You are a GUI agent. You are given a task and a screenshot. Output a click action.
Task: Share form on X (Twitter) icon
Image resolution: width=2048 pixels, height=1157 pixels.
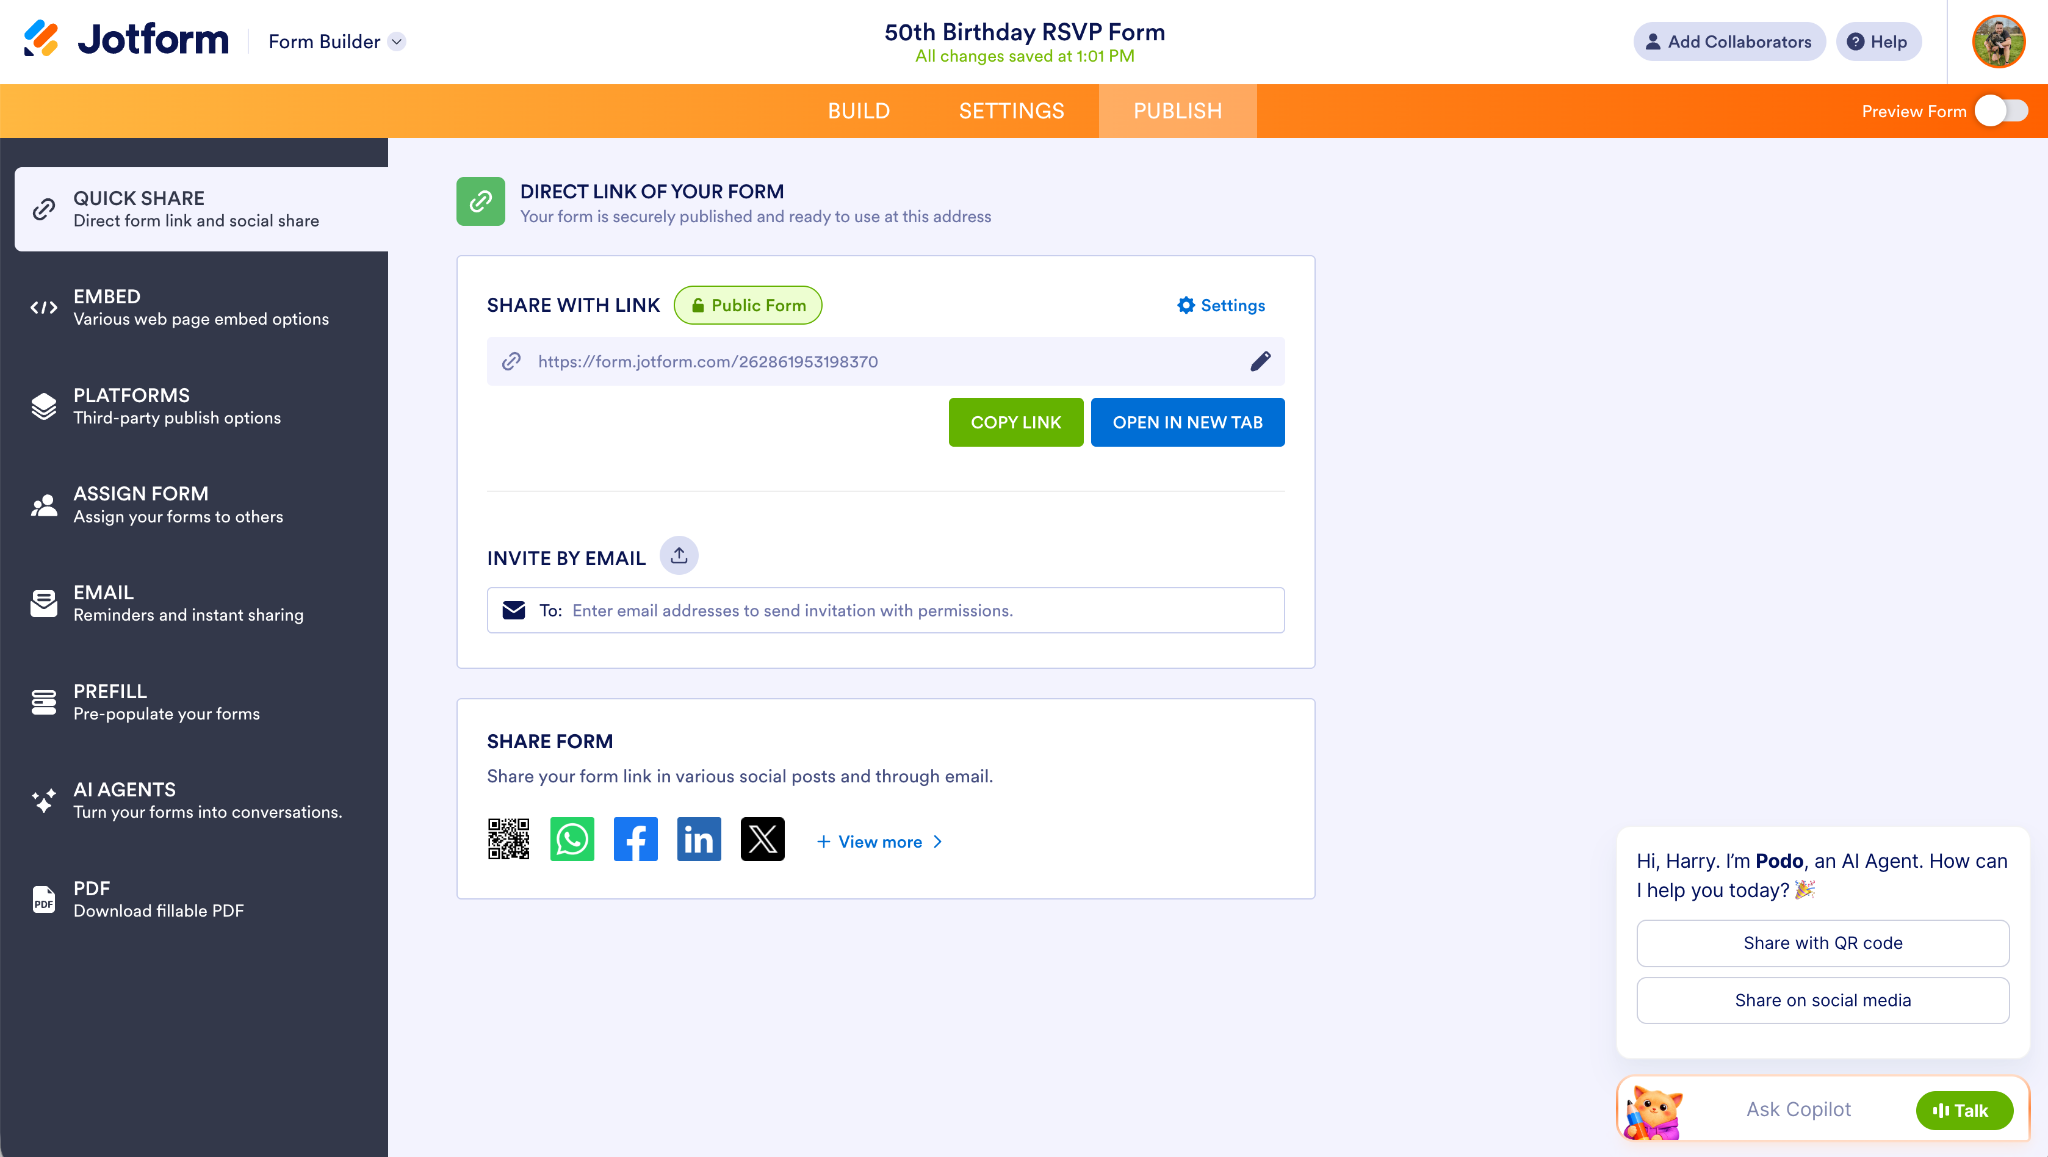pos(763,840)
